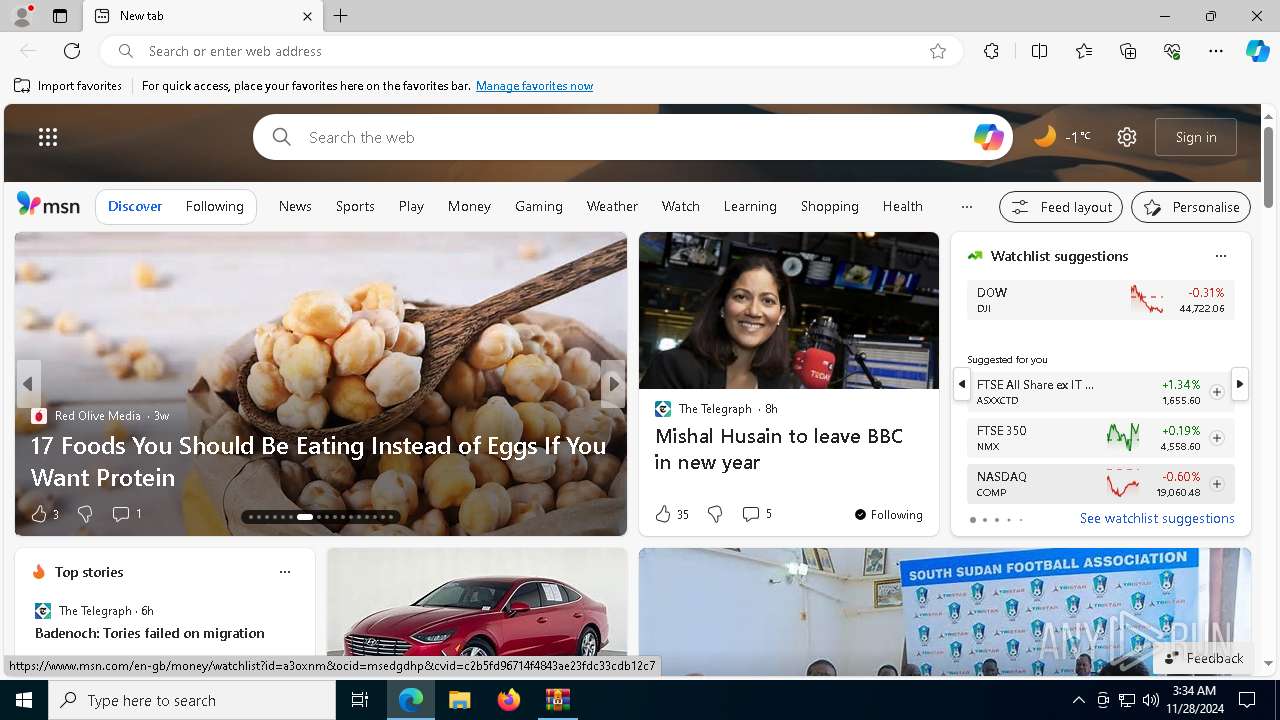Show next watchlist suggestions
This screenshot has width=1280, height=720.
[x=1240, y=384]
